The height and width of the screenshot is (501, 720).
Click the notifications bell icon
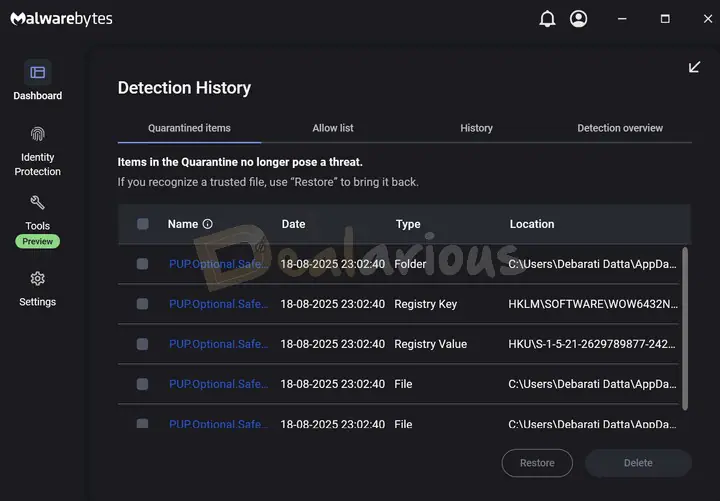tap(547, 19)
